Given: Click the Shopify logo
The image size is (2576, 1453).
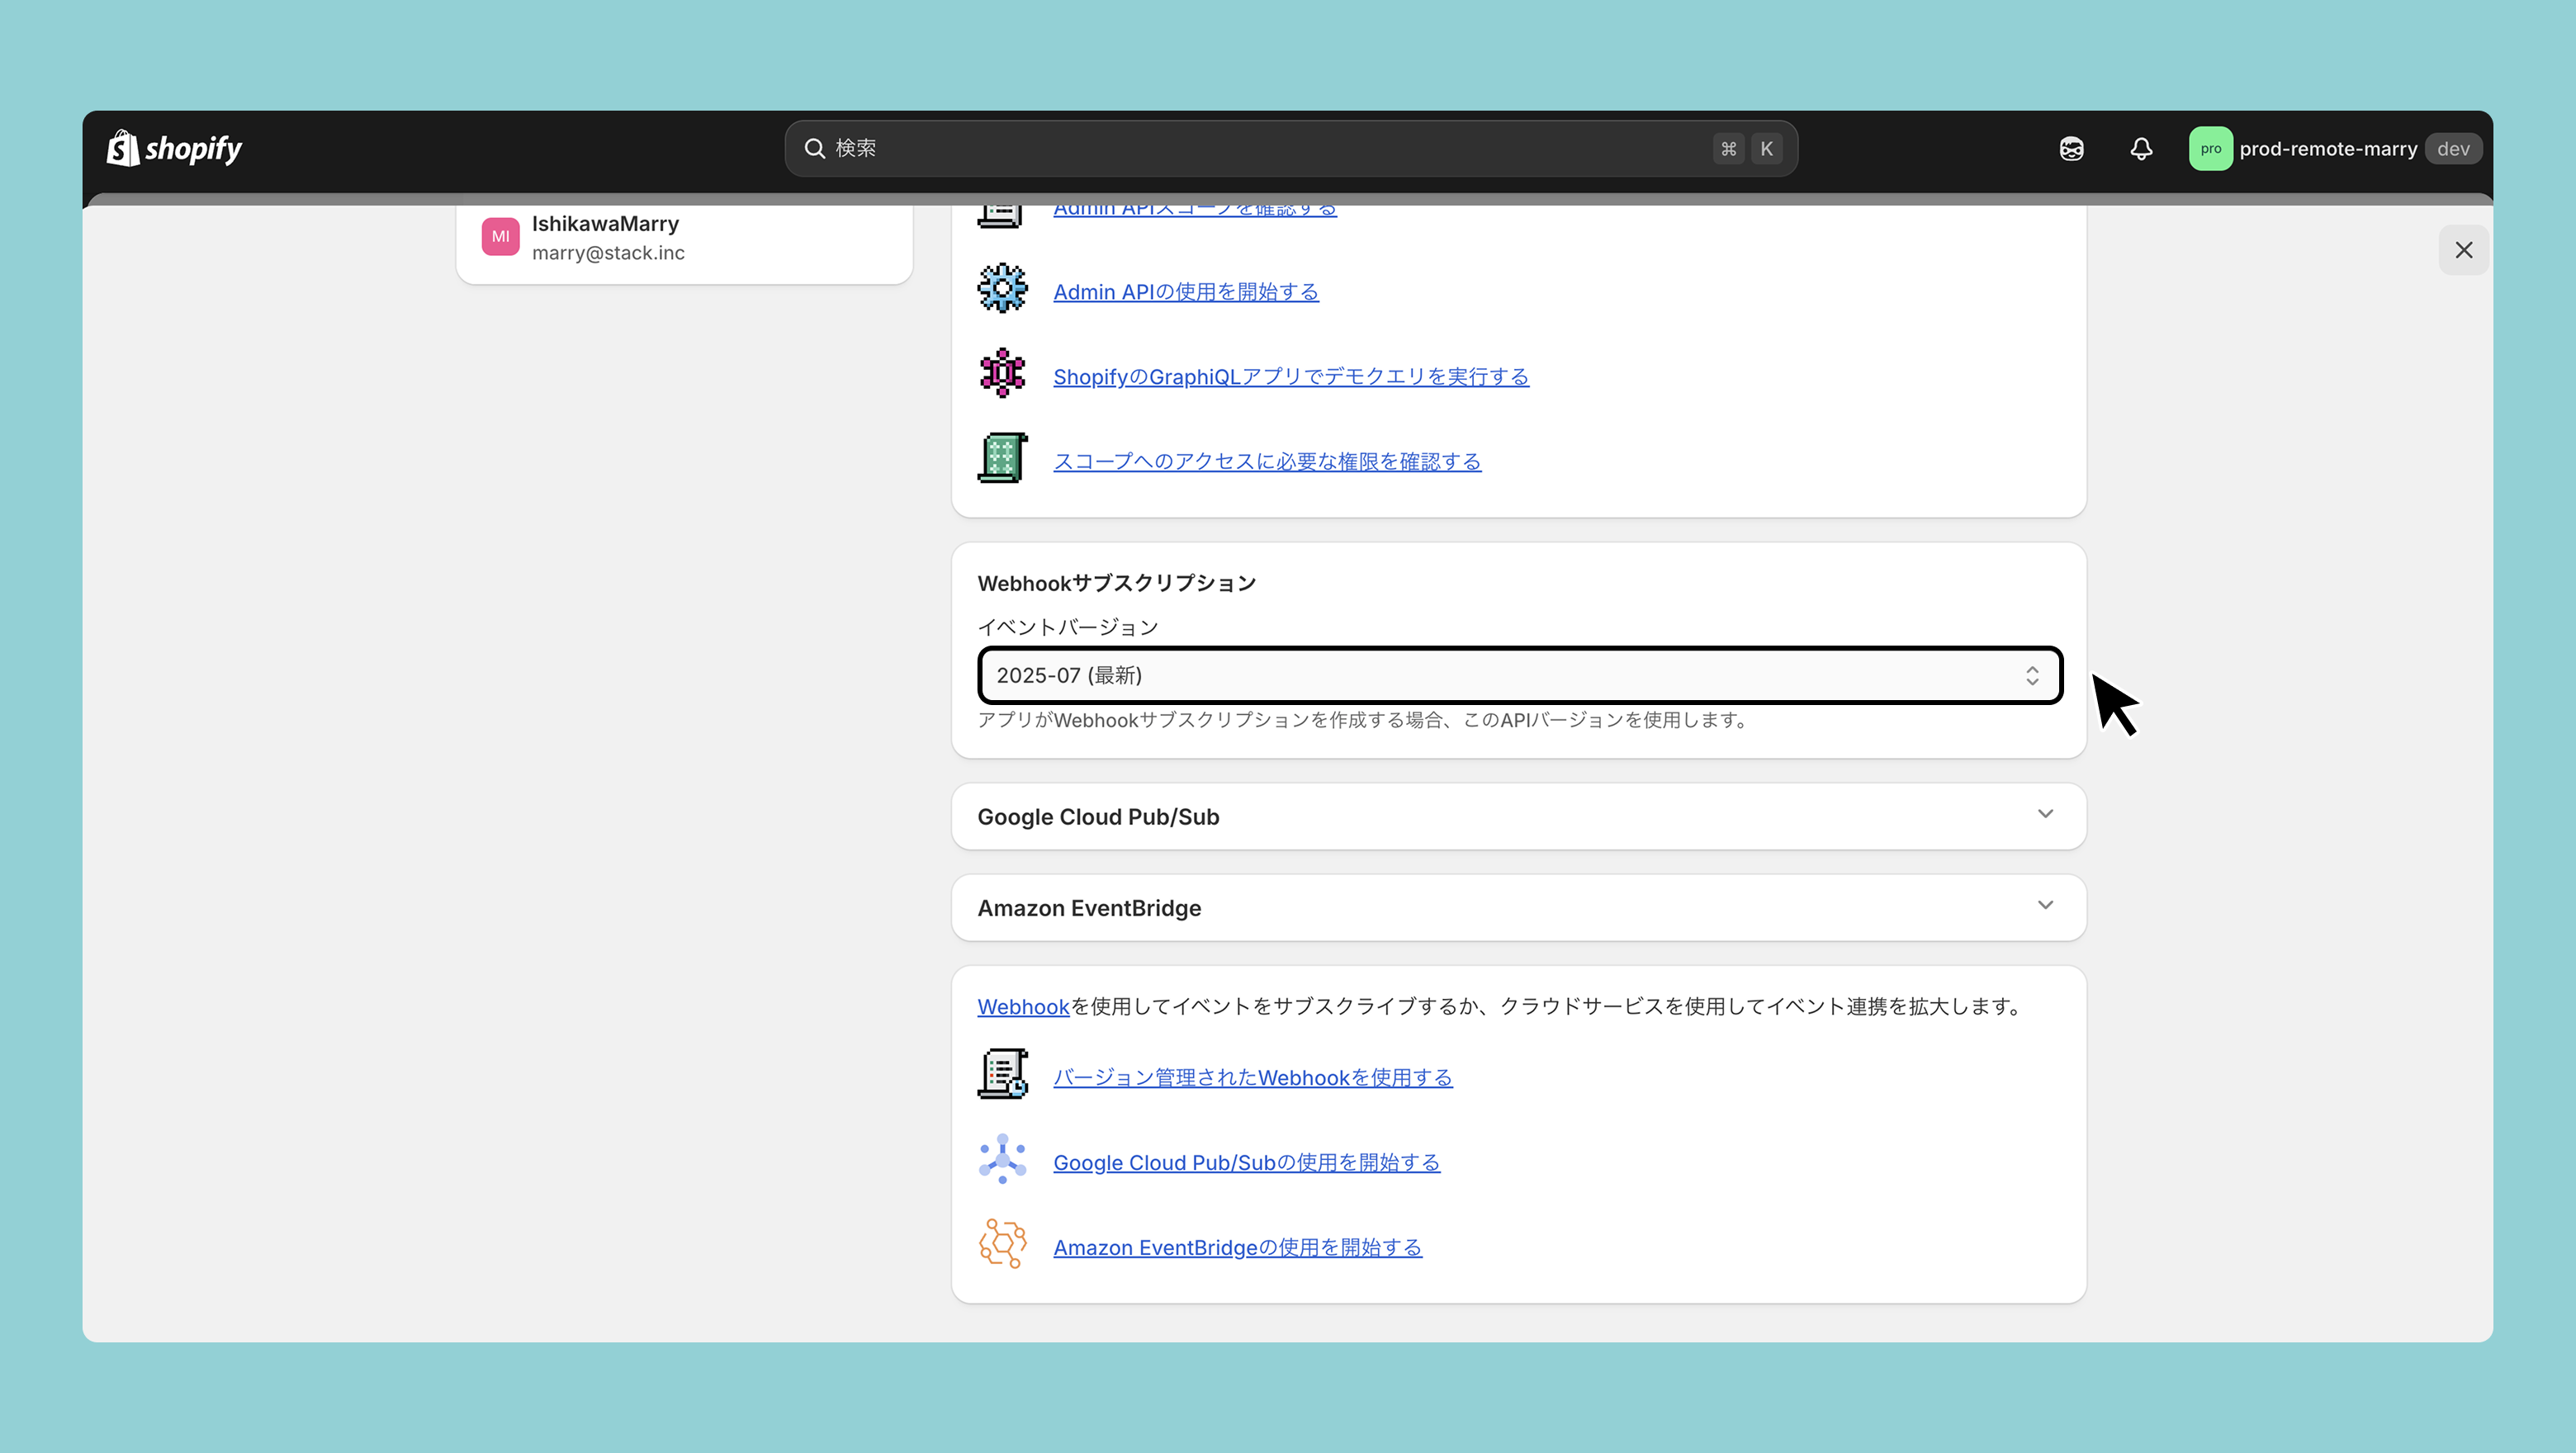Looking at the screenshot, I should point(174,148).
